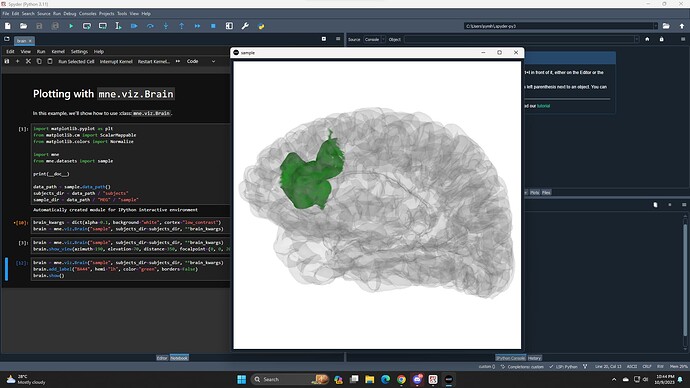Image resolution: width=690 pixels, height=388 pixels.
Task: Run current cell and advance
Action: 103,26
